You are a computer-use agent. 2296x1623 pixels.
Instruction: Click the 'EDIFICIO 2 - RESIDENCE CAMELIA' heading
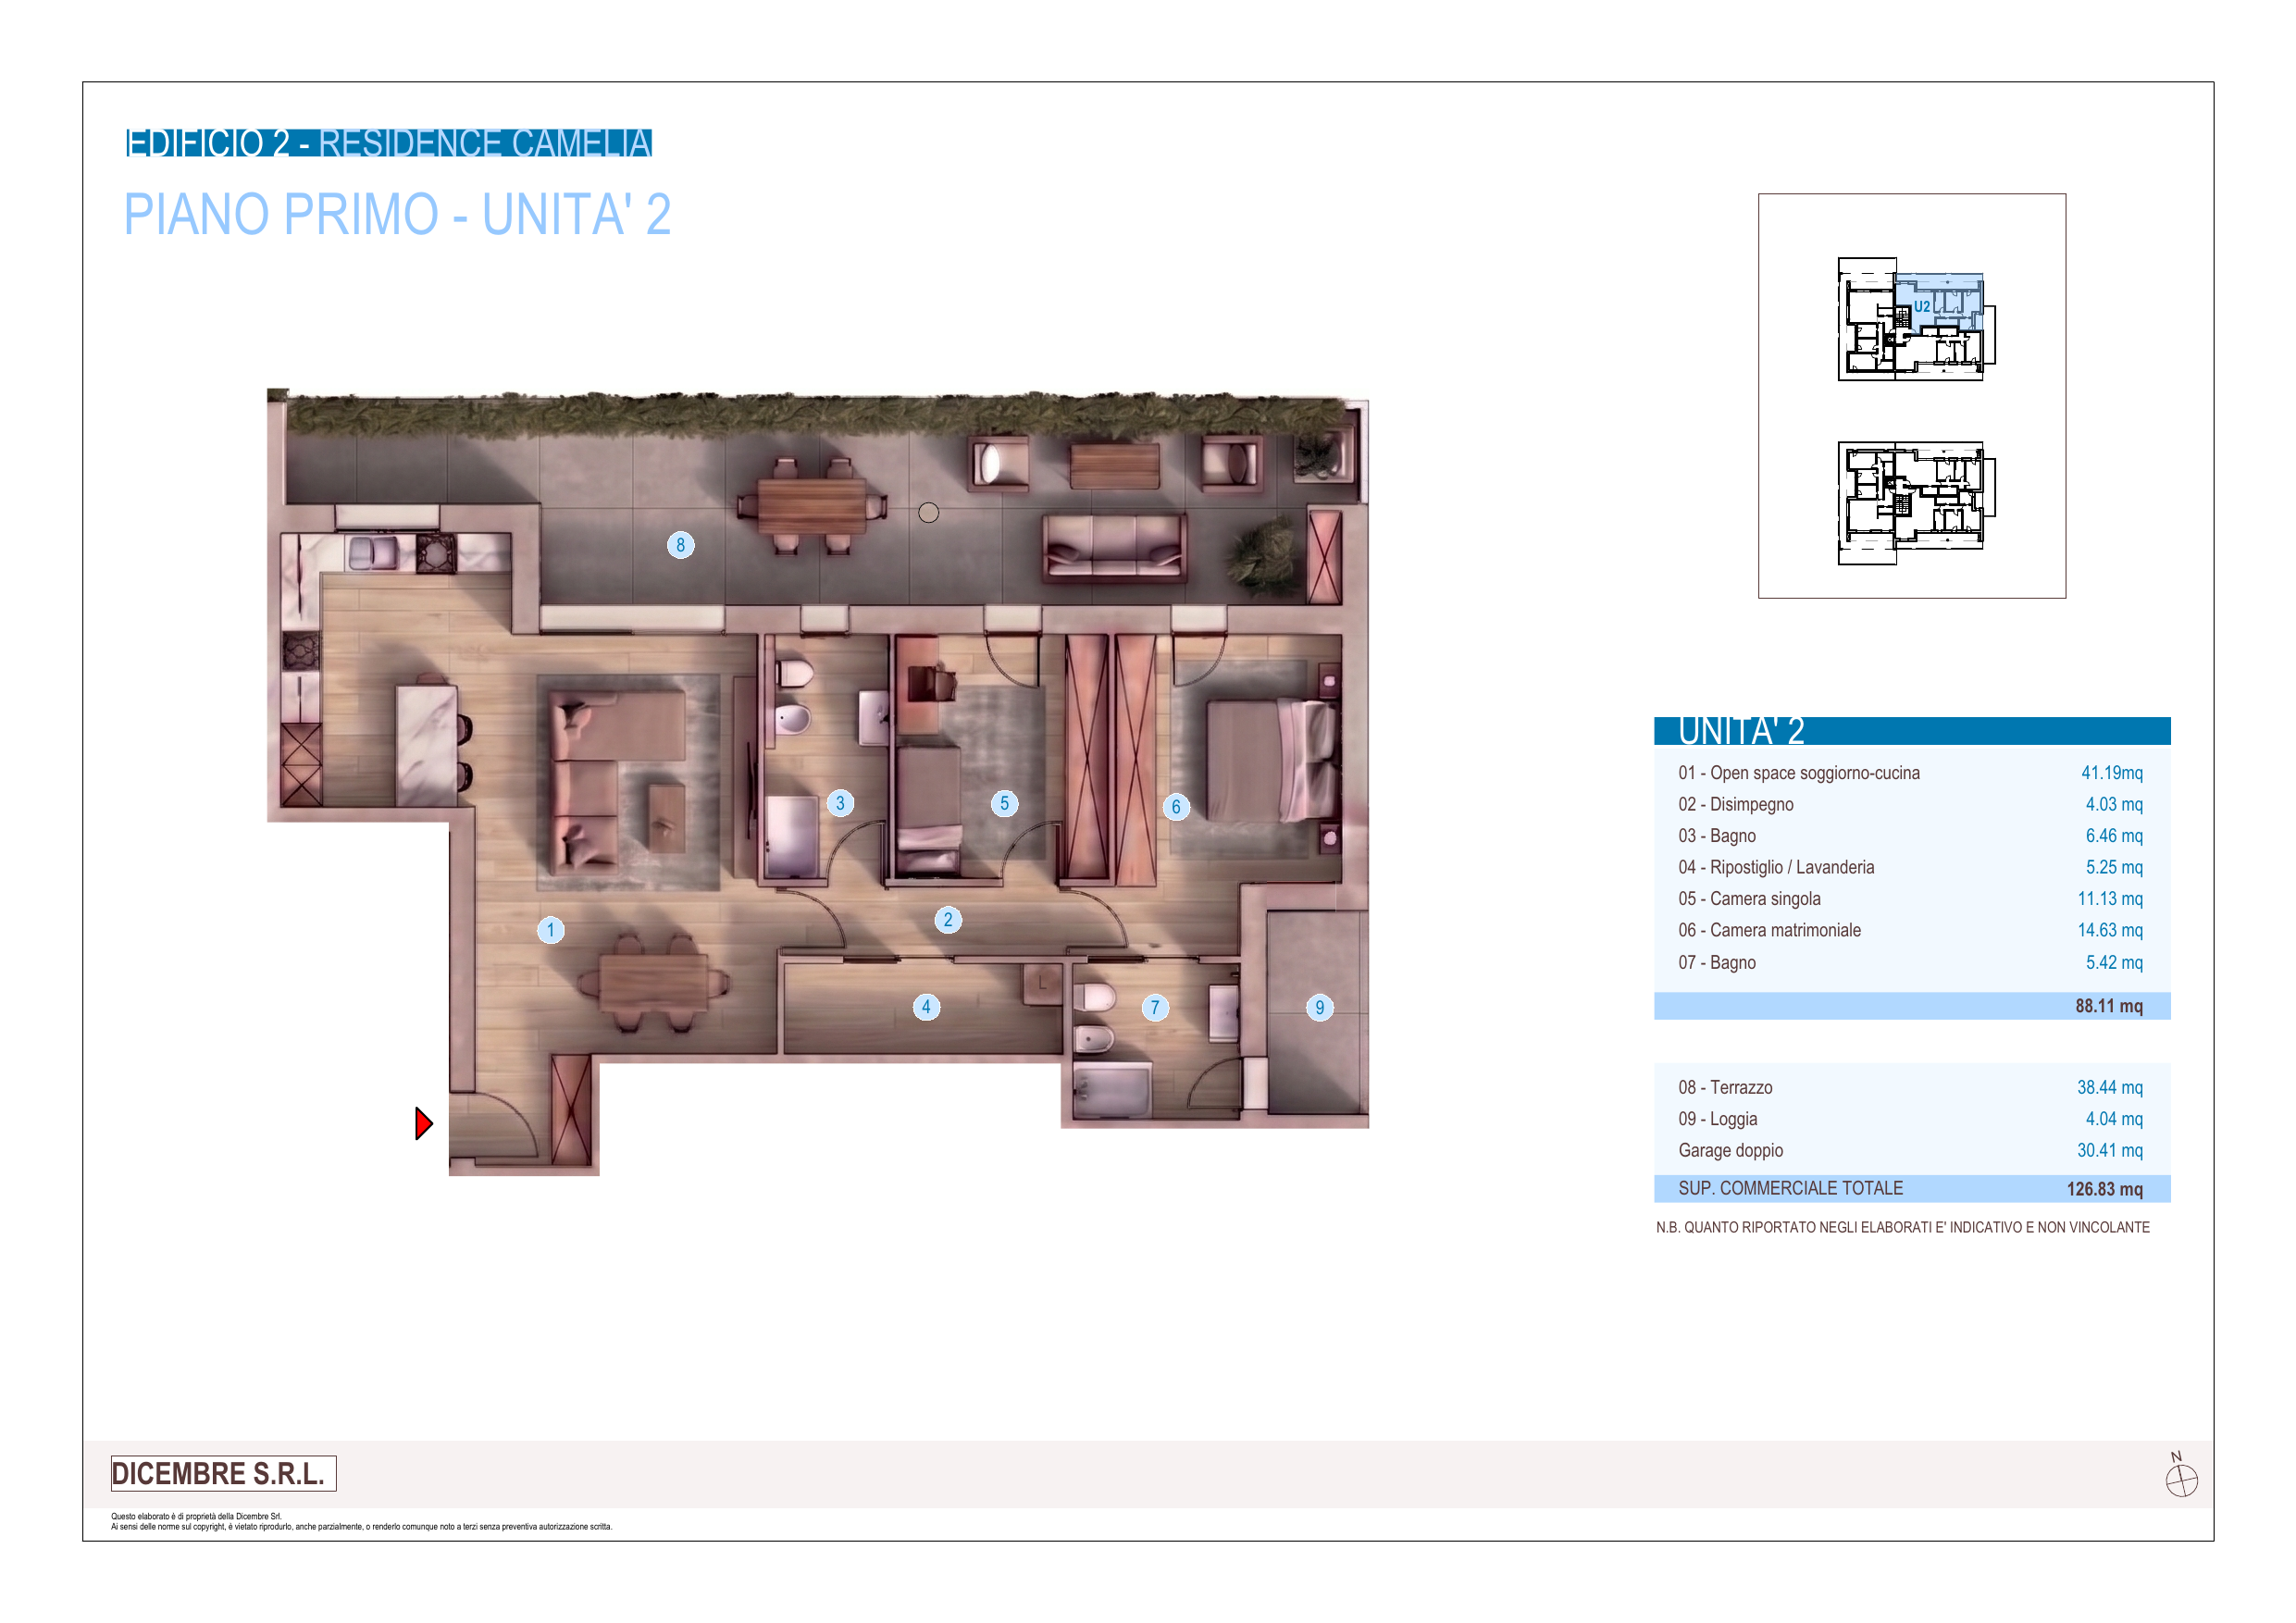[x=389, y=143]
